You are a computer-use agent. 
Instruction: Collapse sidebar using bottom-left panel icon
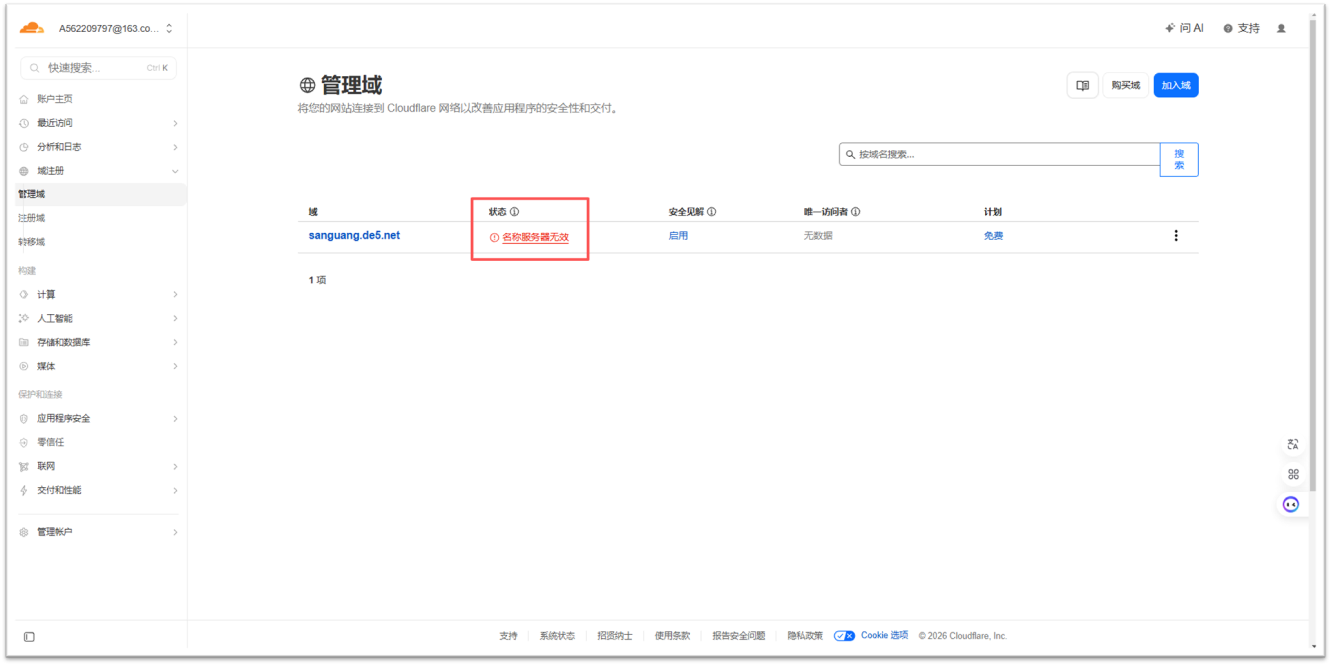[29, 637]
